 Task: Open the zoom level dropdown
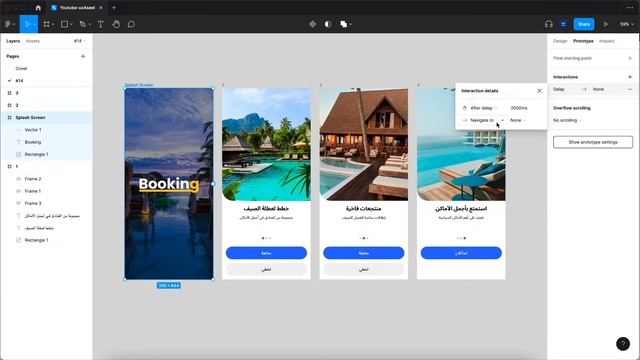[x=626, y=24]
